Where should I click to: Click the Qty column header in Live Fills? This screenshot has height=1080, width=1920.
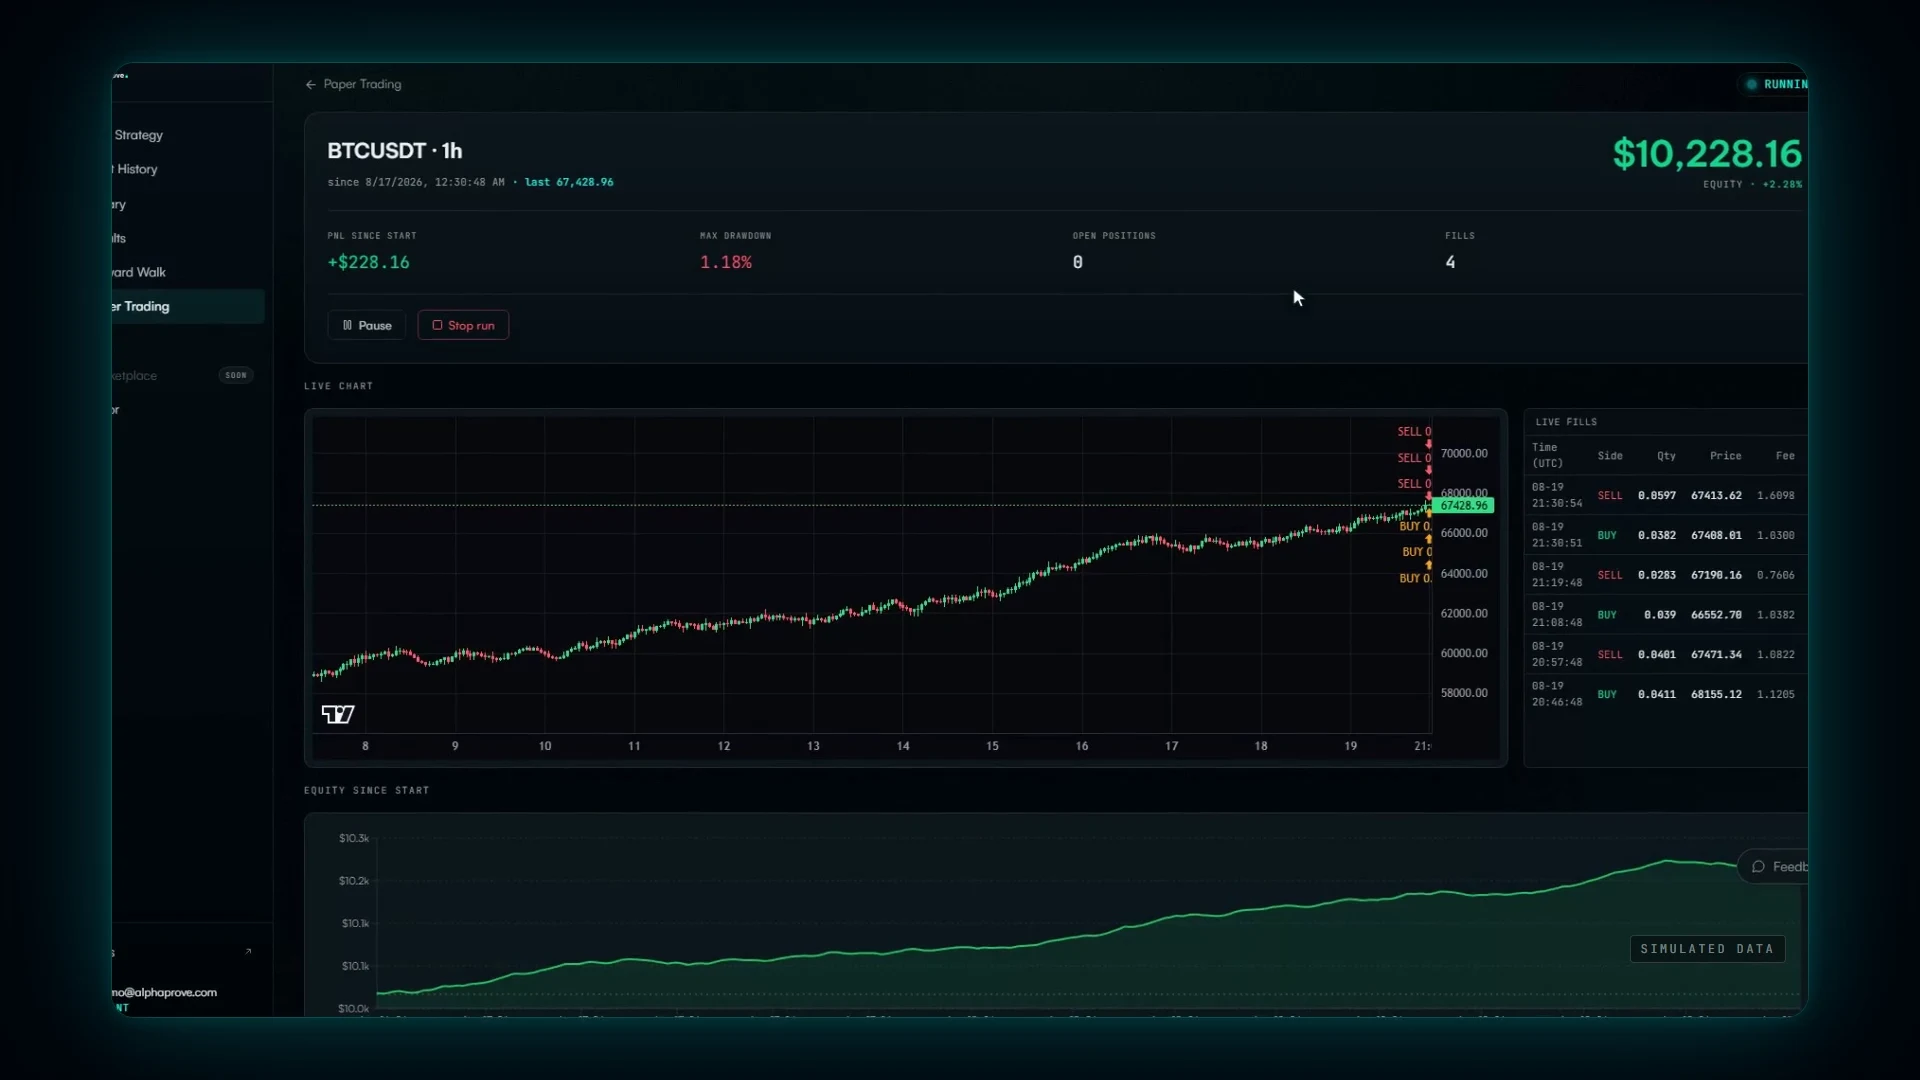tap(1666, 456)
